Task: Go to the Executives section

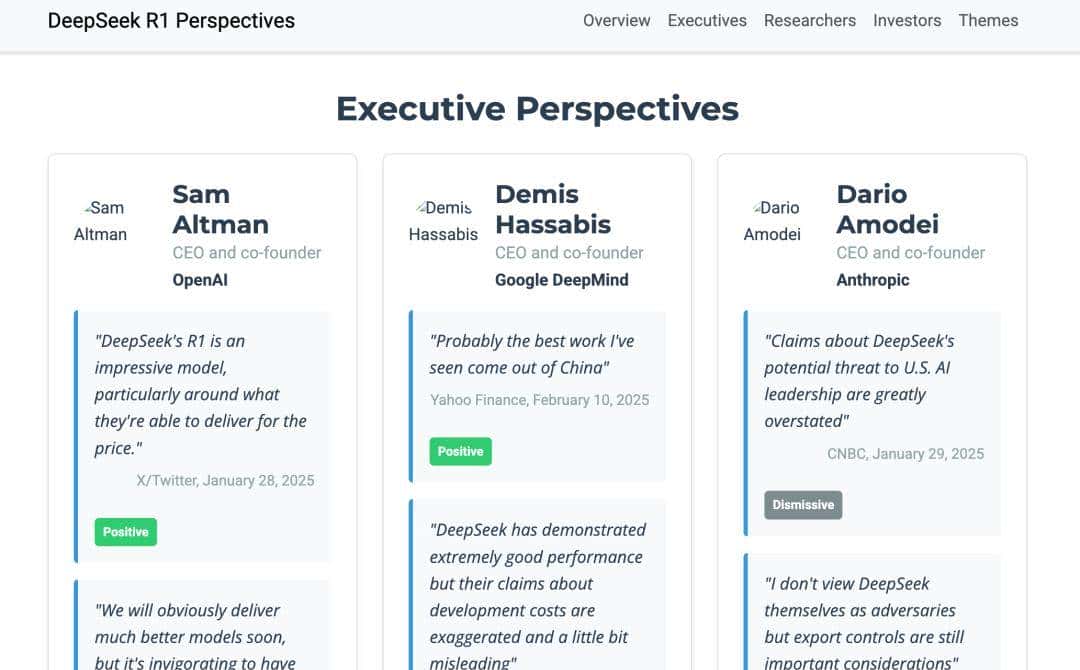Action: coord(707,20)
